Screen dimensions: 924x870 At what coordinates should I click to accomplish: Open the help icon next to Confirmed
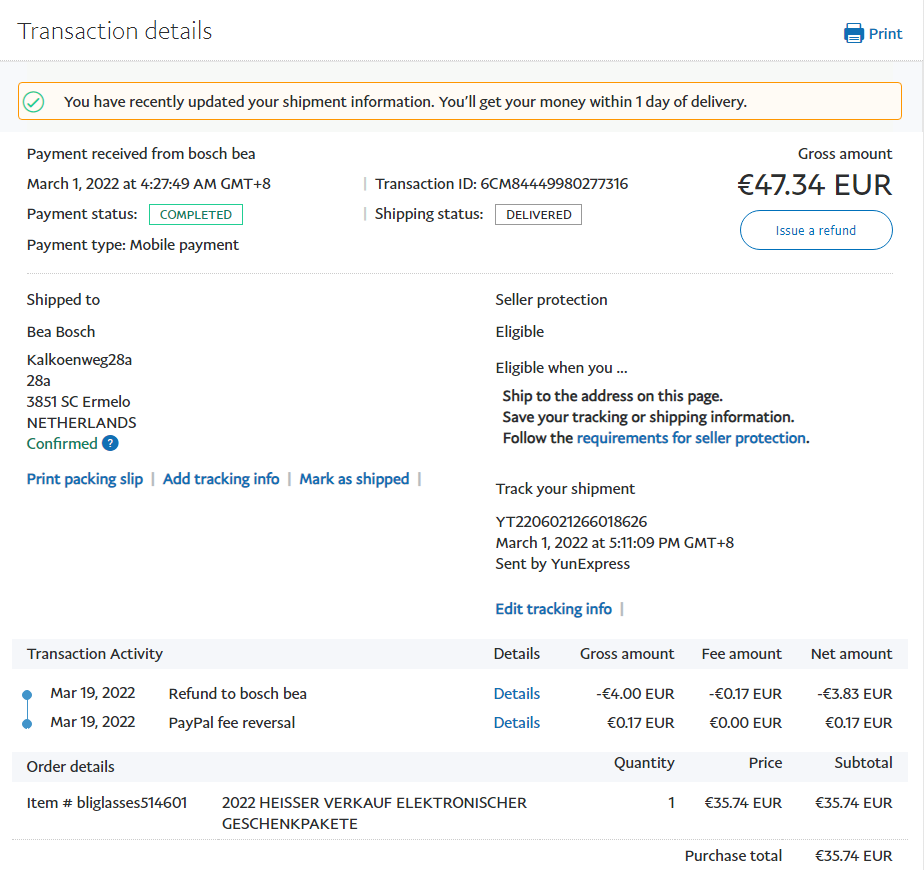click(110, 444)
